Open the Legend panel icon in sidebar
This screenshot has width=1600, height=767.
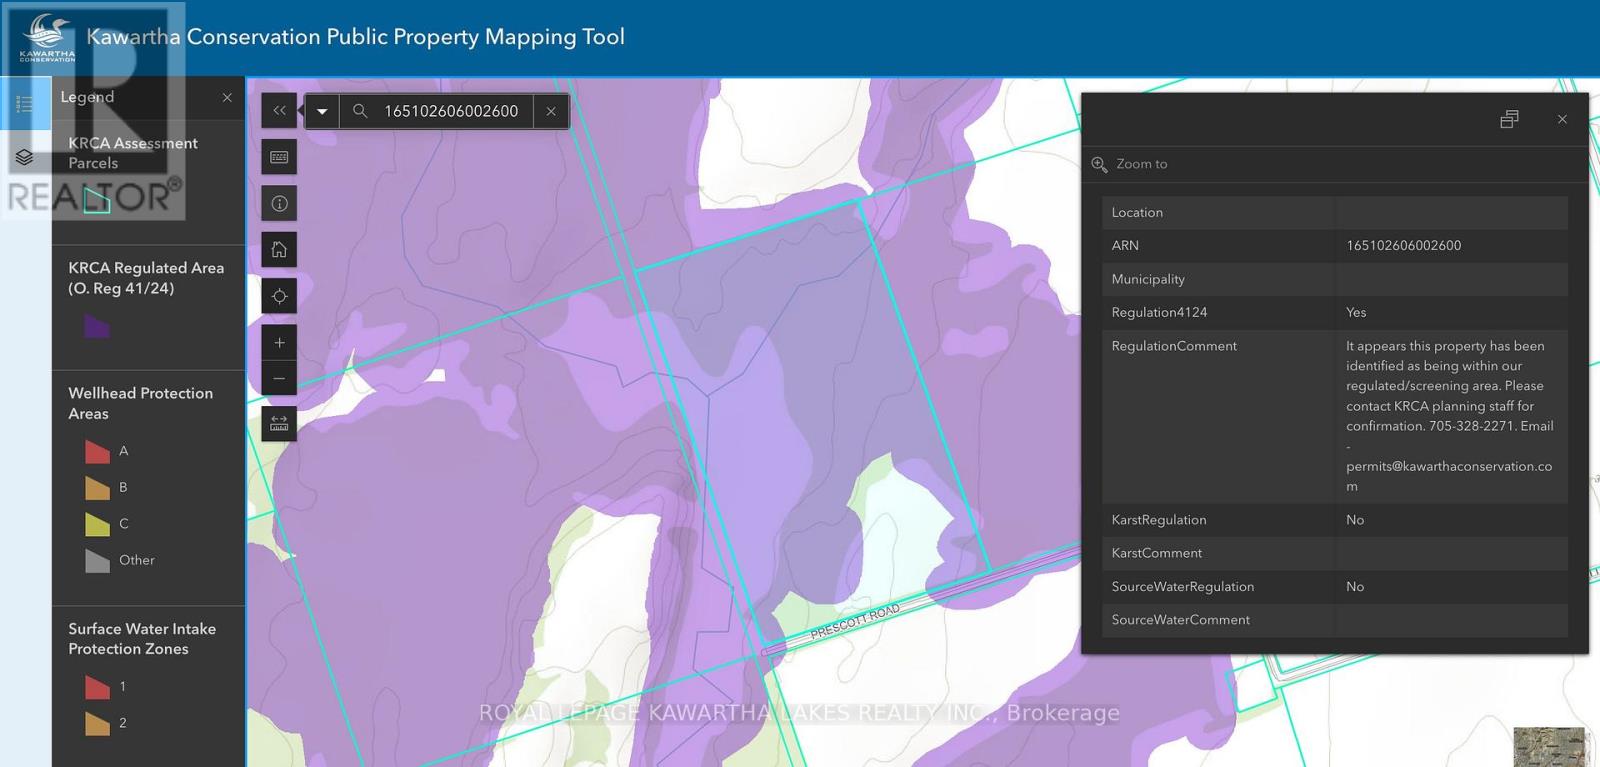(25, 104)
